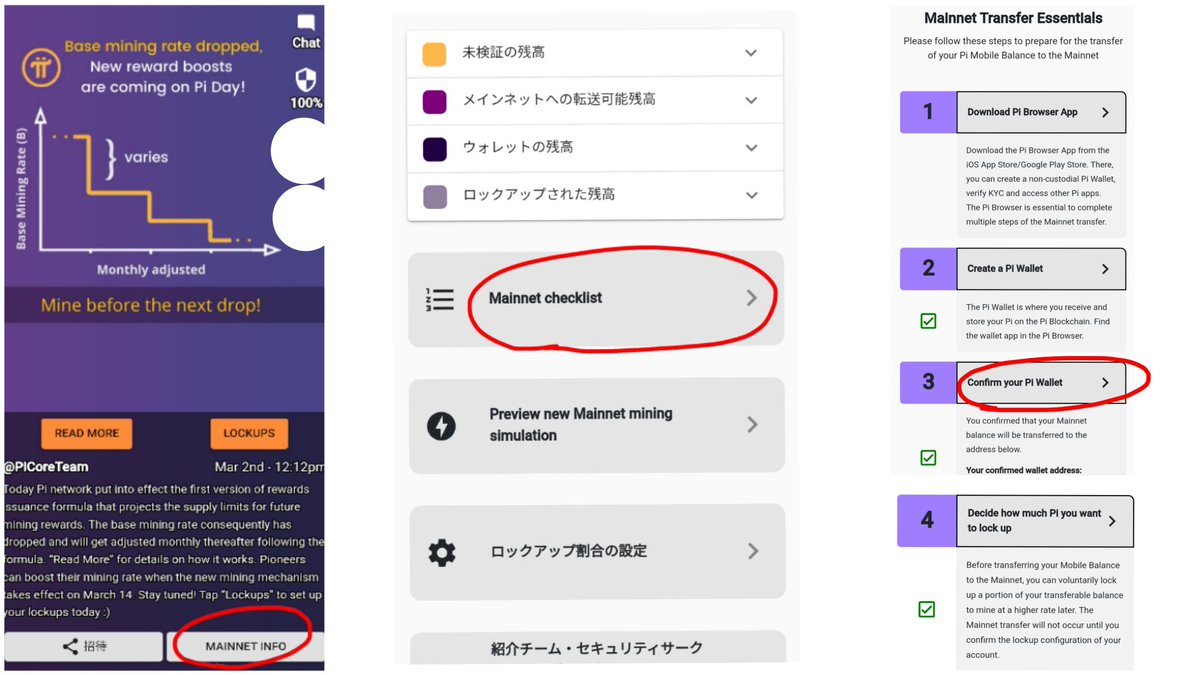Tap dark ウォレットの残高 color swatch
This screenshot has height=675, width=1200.
[434, 148]
